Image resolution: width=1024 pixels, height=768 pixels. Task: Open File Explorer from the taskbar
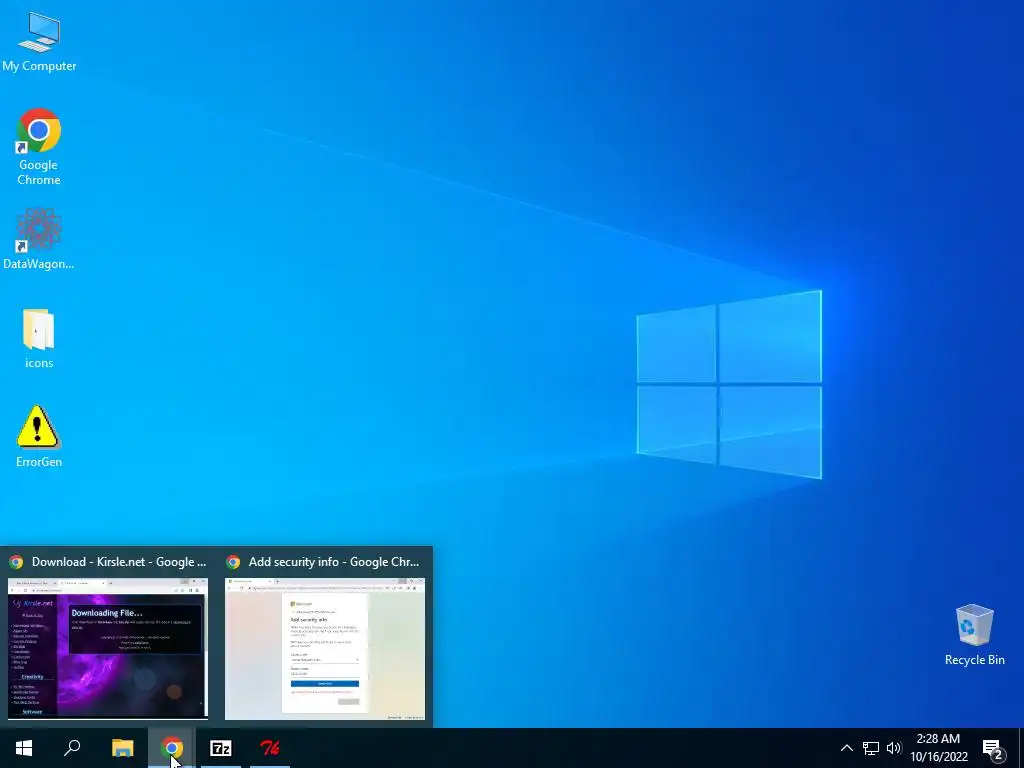pos(122,748)
